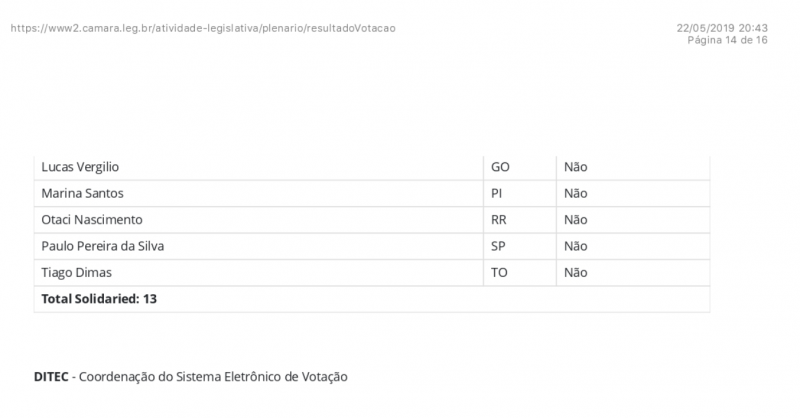This screenshot has height=418, width=800.
Task: Click the Não vote for Lucas Vergilio
Action: pyautogui.click(x=575, y=167)
